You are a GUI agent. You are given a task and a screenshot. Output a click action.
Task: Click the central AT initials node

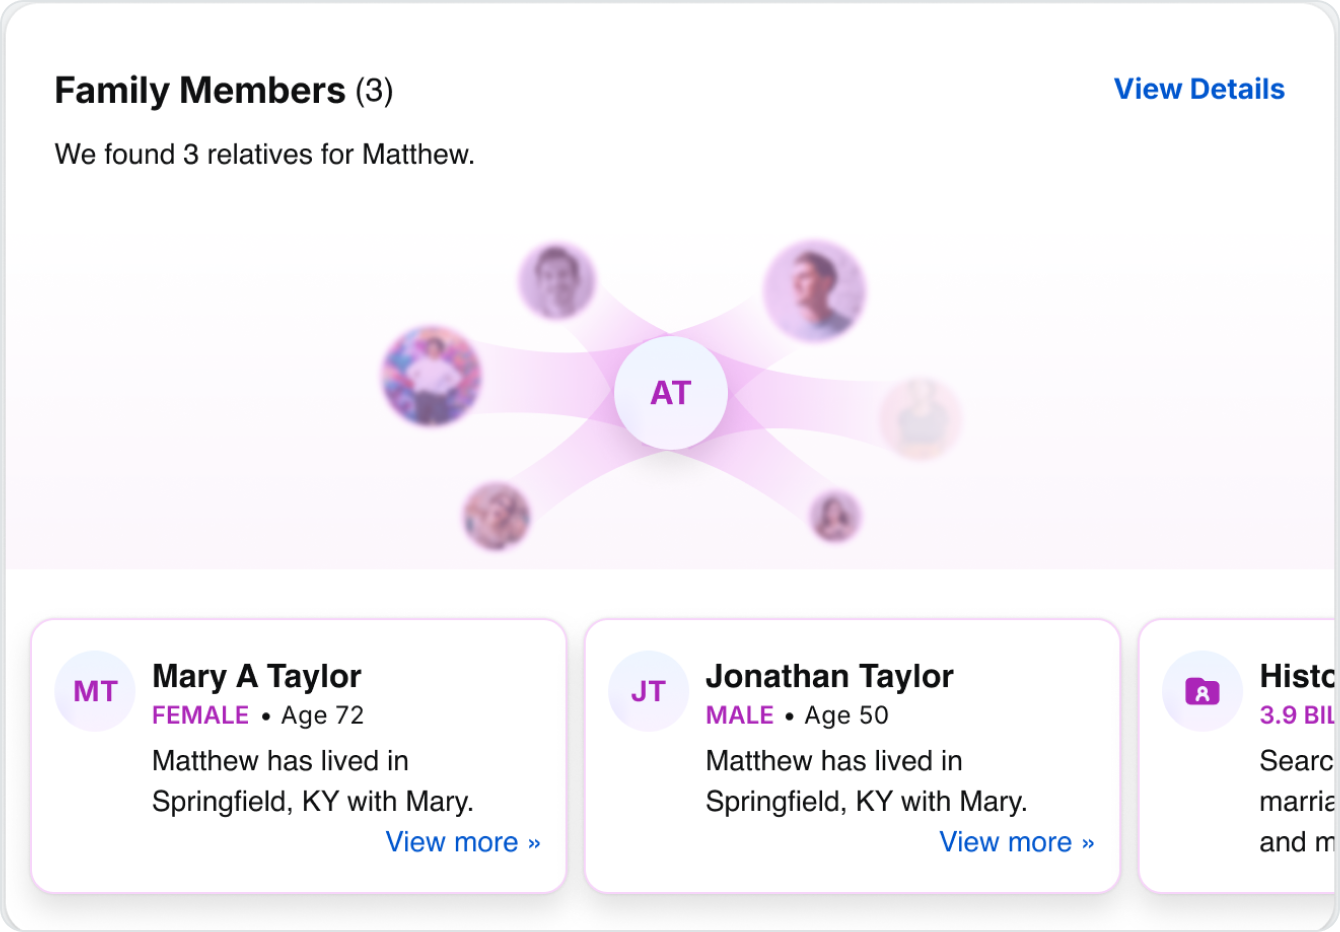(x=670, y=393)
